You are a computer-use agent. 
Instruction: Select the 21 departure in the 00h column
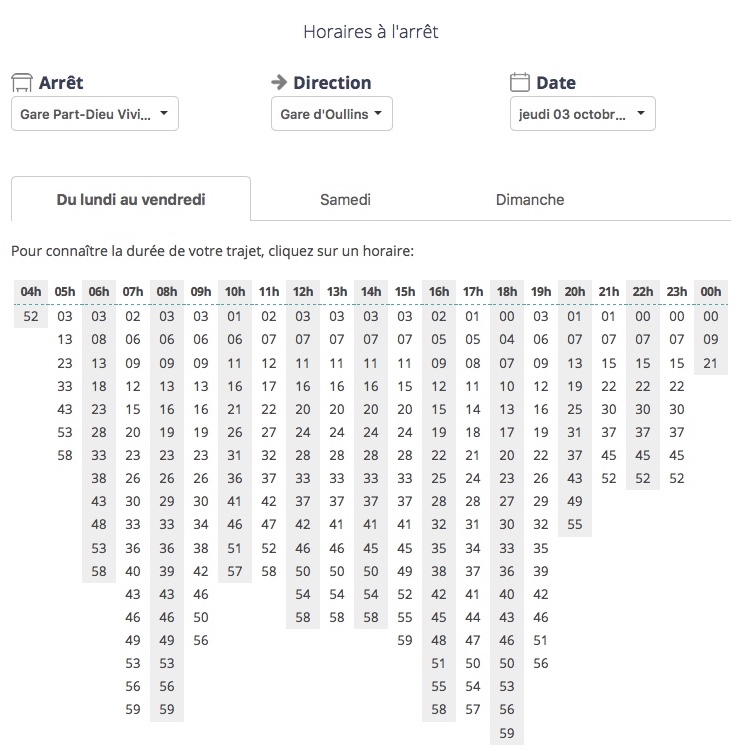711,362
